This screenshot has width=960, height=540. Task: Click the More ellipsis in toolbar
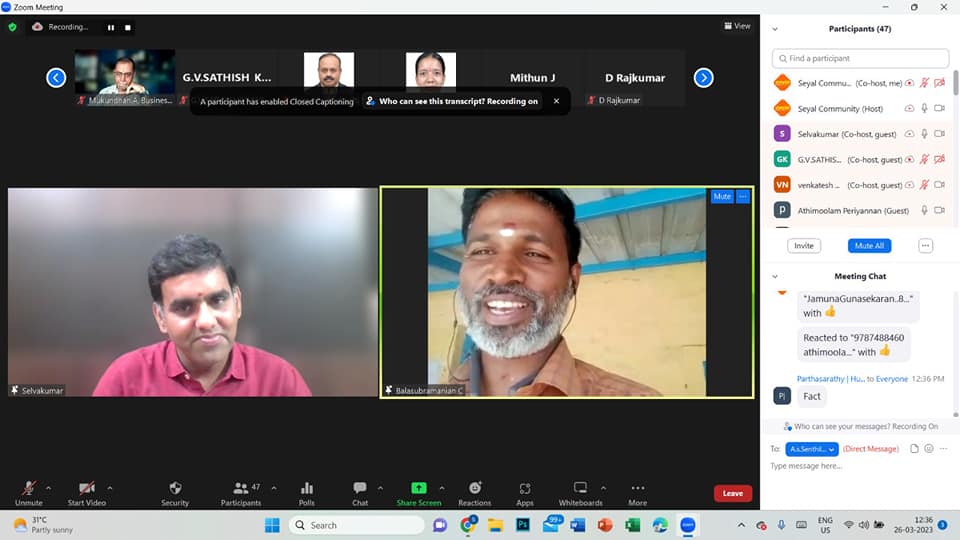pyautogui.click(x=637, y=488)
